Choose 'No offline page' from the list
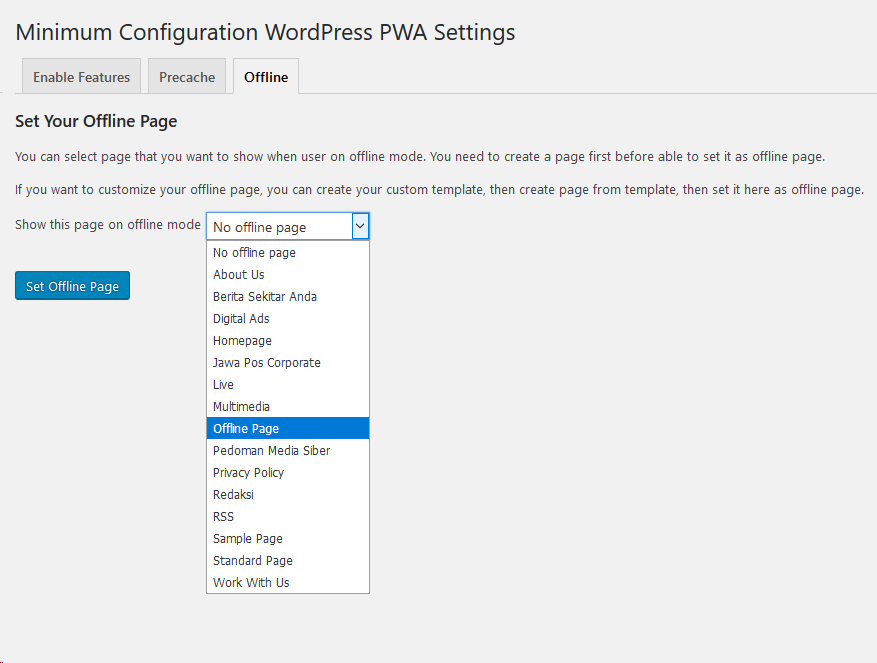Viewport: 877px width, 663px height. coord(287,252)
